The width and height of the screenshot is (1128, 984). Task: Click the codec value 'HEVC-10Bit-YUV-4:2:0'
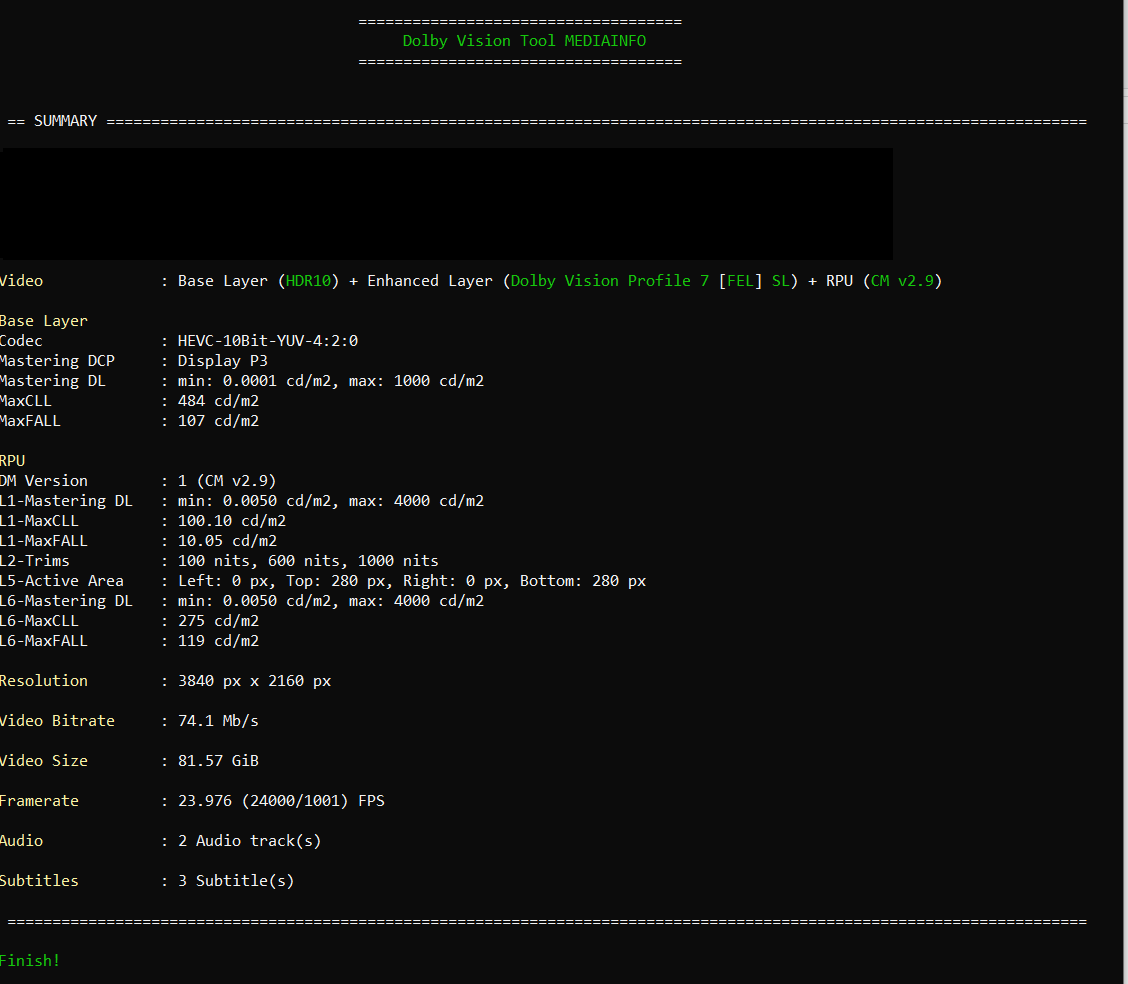(x=268, y=341)
